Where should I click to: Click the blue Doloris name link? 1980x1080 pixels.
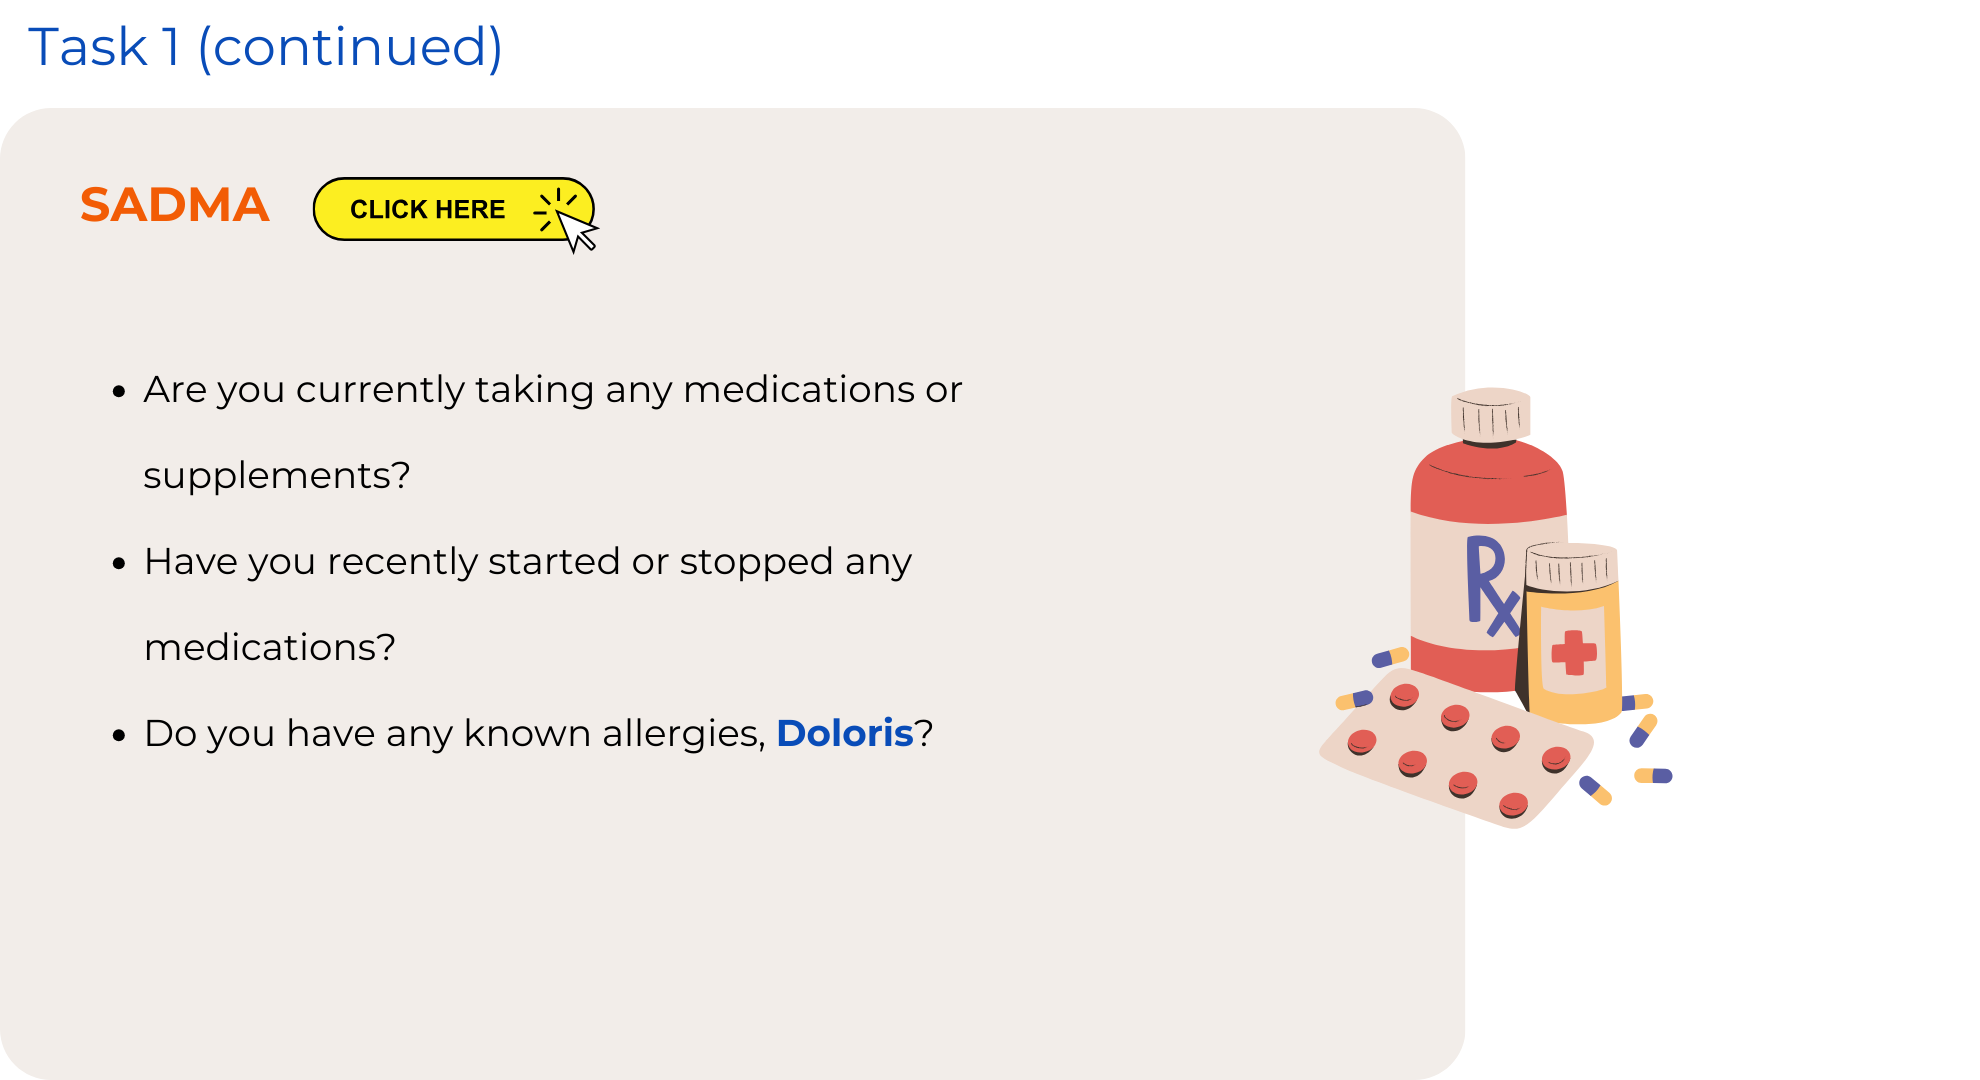coord(845,733)
